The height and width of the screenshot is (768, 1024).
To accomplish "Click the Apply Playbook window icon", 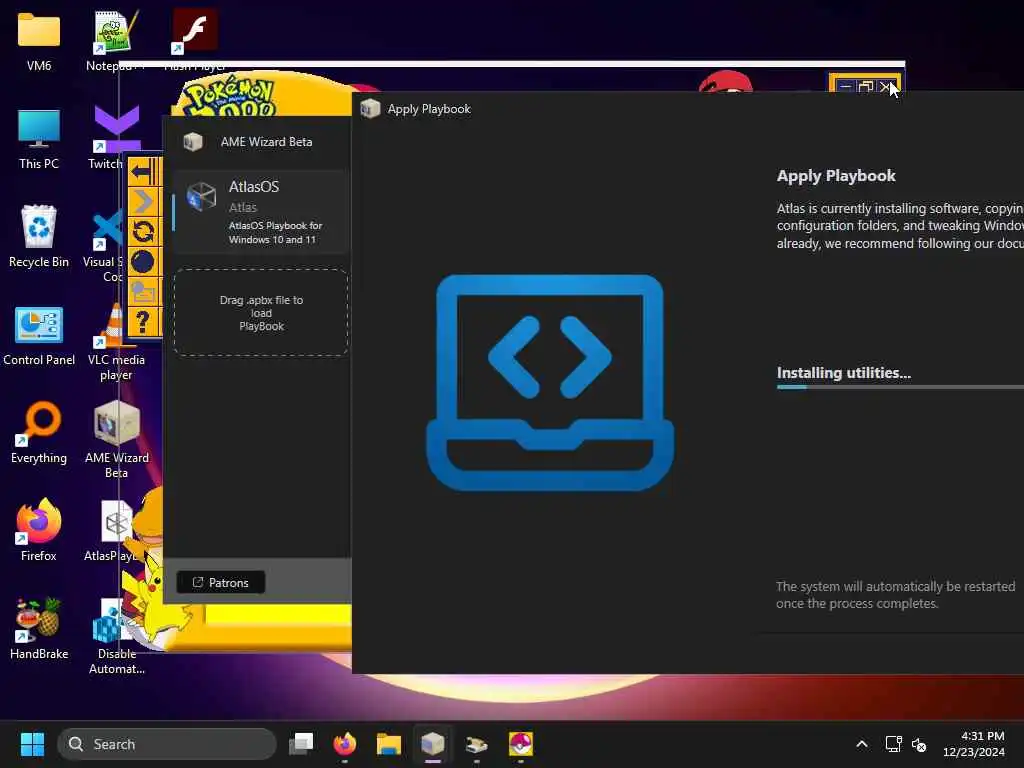I will pyautogui.click(x=370, y=108).
